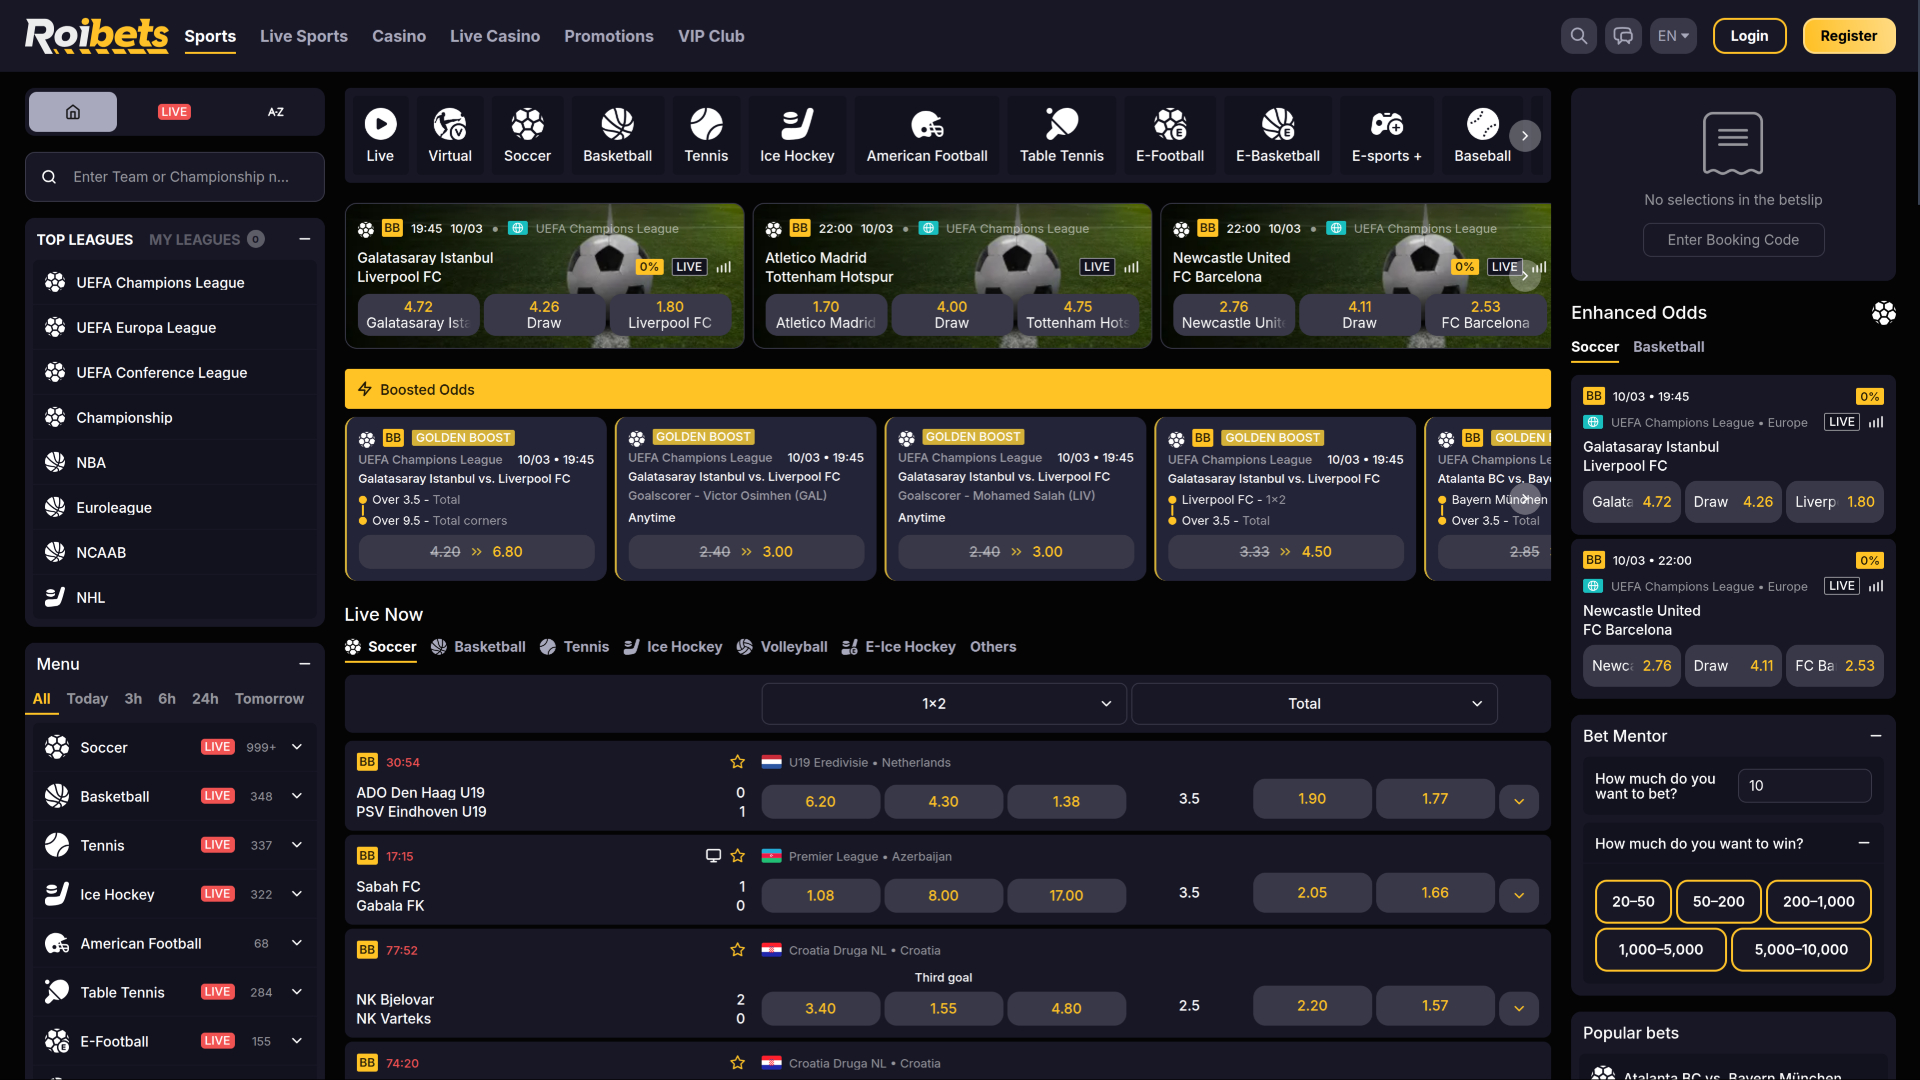
Task: Open the 1×2 market dropdown
Action: [942, 703]
